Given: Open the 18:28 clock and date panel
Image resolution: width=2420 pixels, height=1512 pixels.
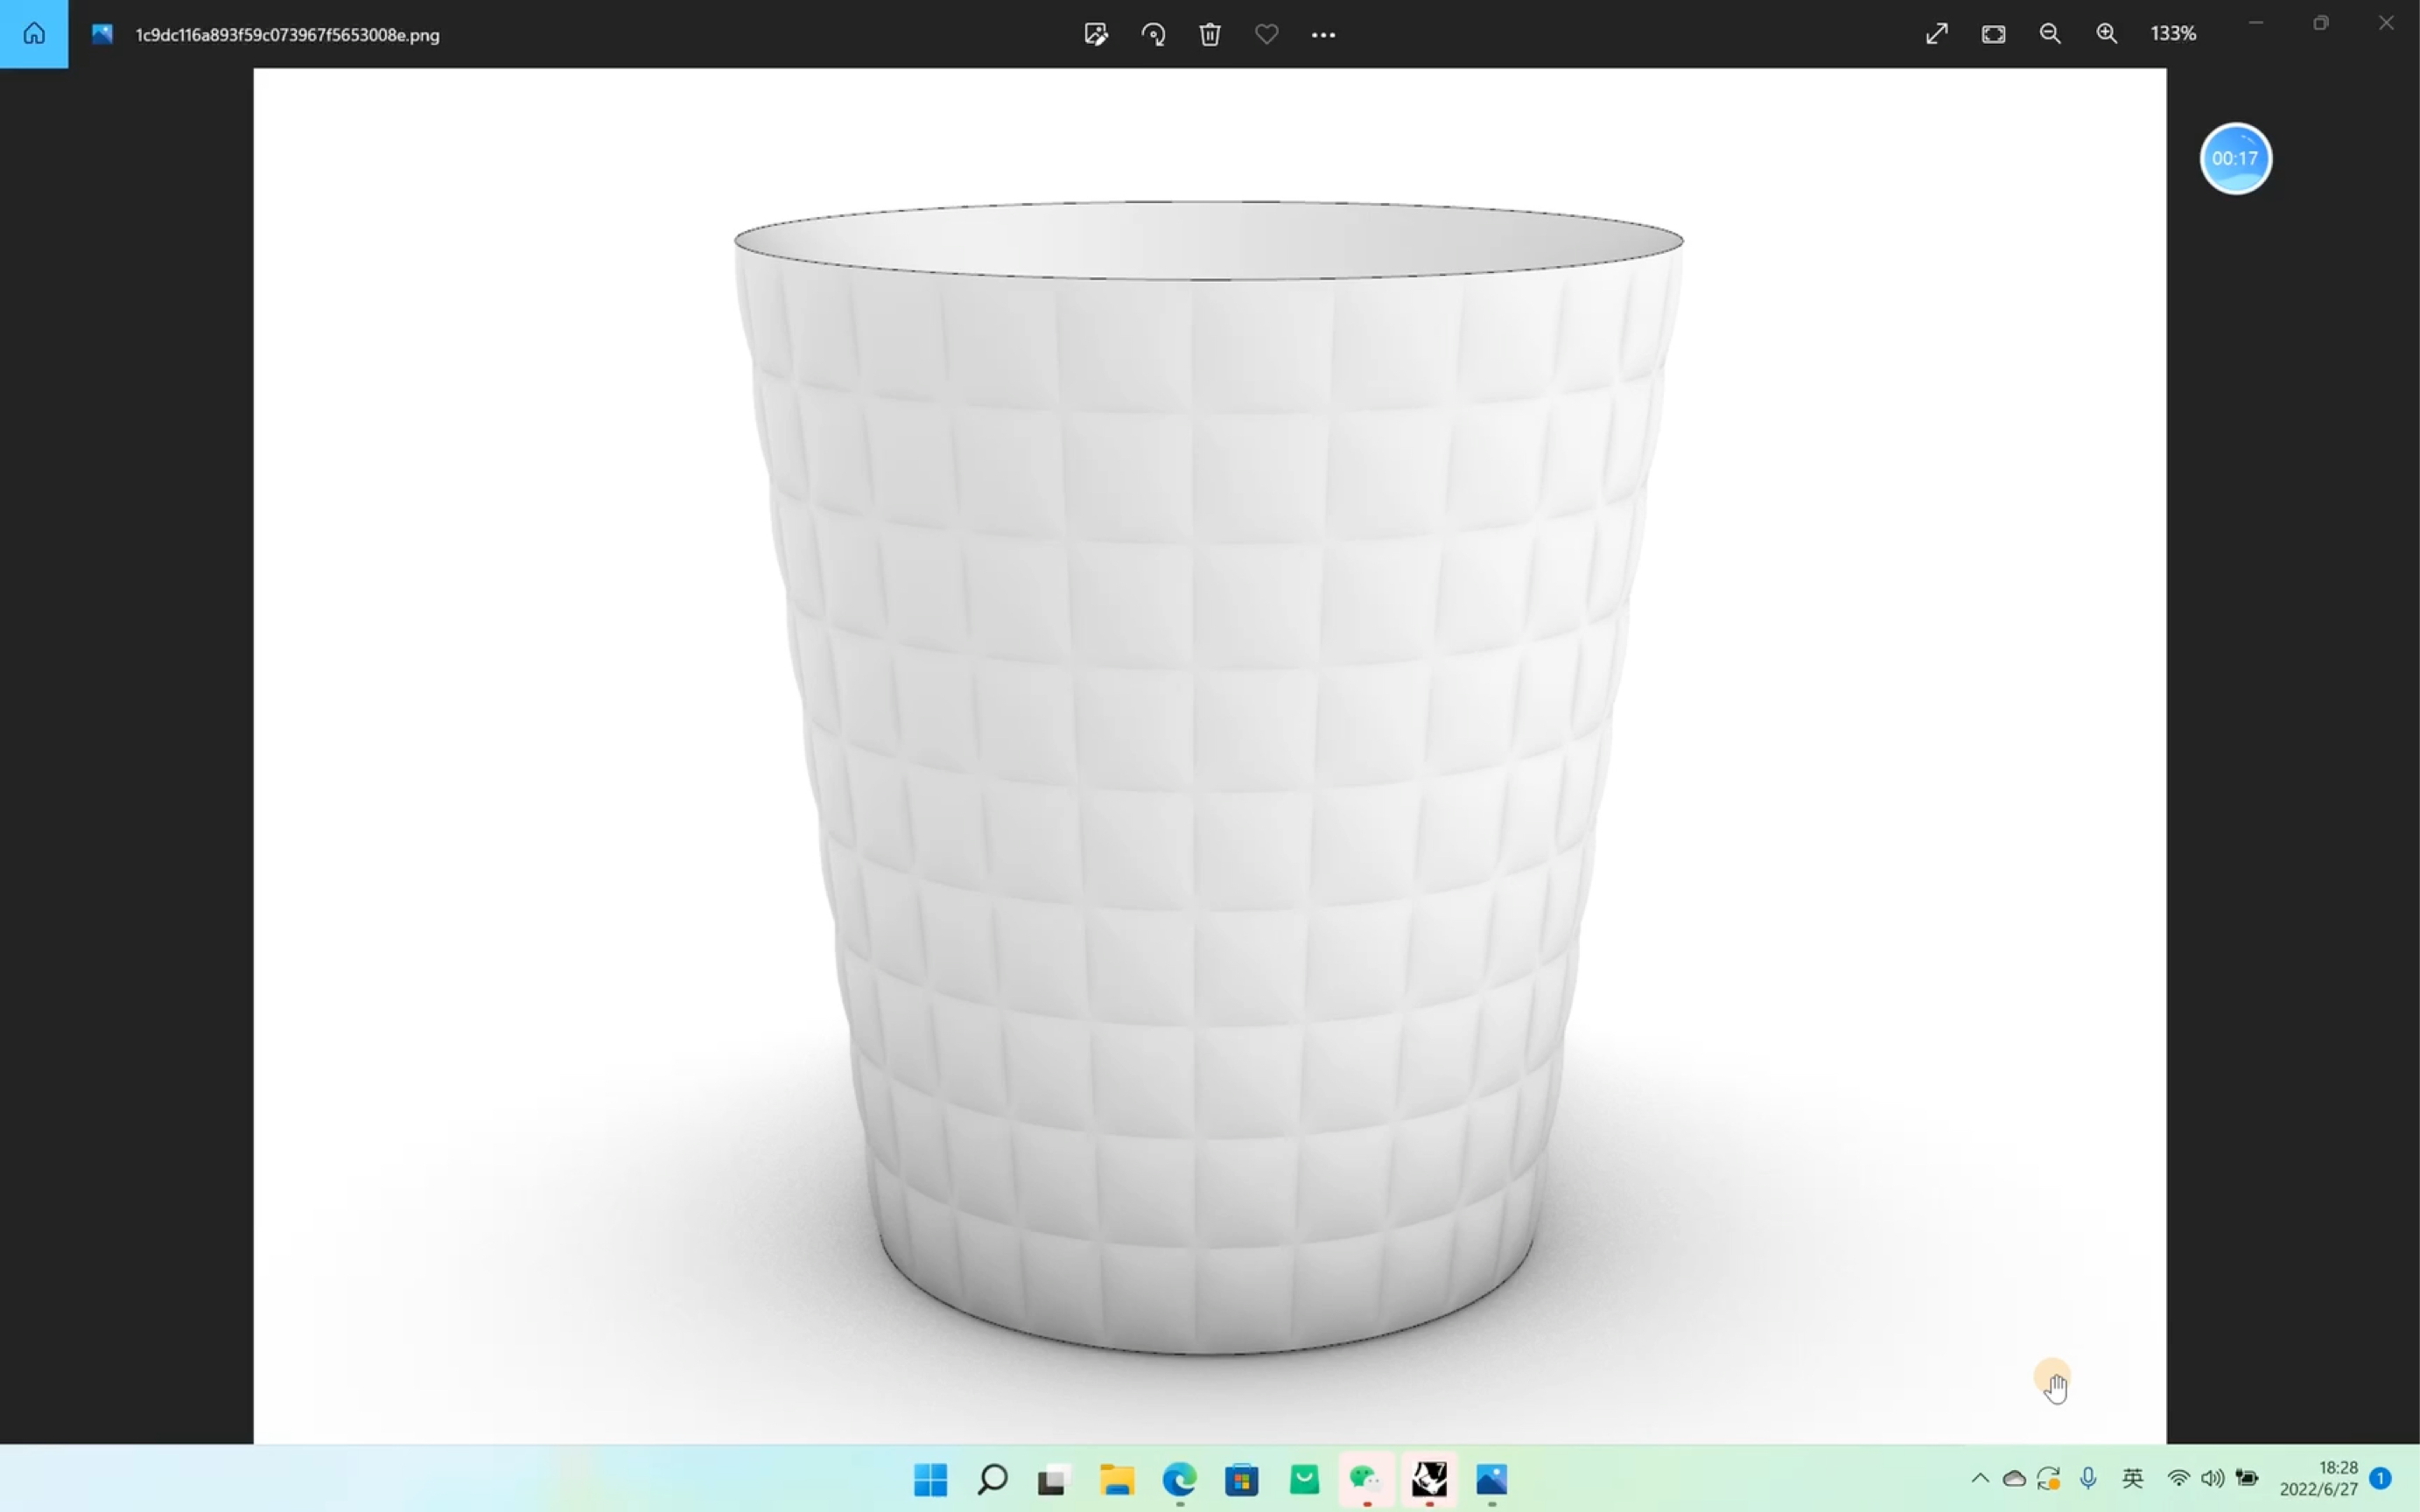Looking at the screenshot, I should click(x=2318, y=1478).
